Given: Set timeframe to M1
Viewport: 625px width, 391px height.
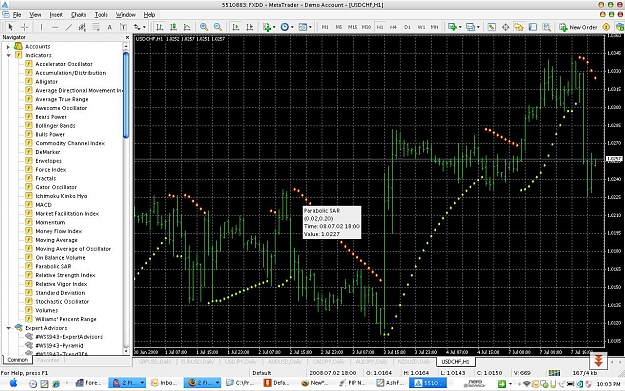Looking at the screenshot, I should click(325, 27).
